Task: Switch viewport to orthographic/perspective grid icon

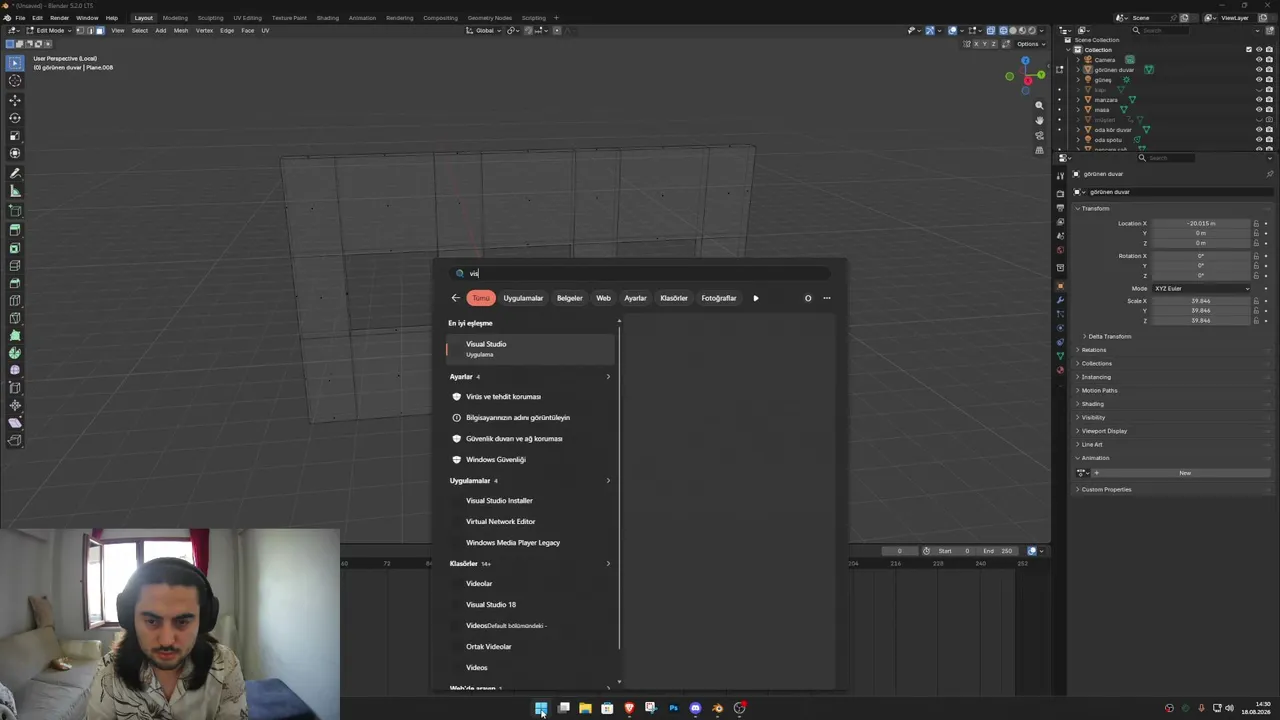Action: 1039,150
